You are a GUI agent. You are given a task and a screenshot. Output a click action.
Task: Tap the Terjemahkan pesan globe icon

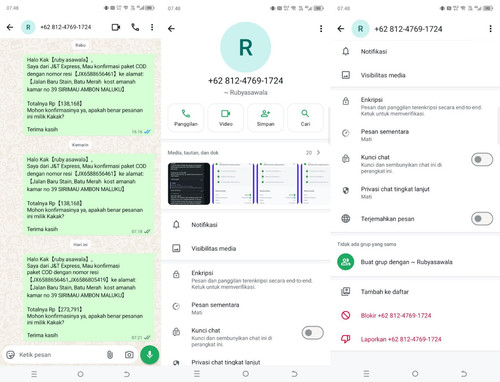pyautogui.click(x=346, y=219)
